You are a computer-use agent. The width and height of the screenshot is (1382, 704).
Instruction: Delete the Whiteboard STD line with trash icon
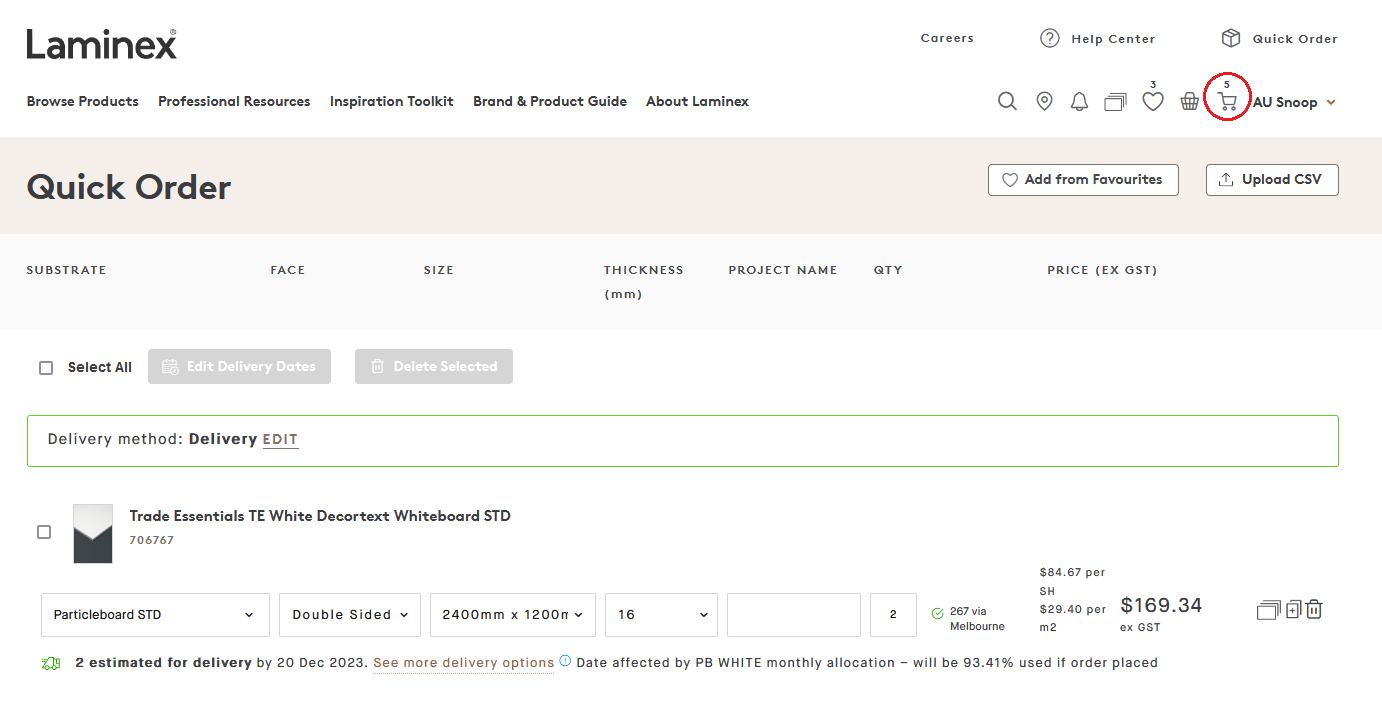[1314, 608]
